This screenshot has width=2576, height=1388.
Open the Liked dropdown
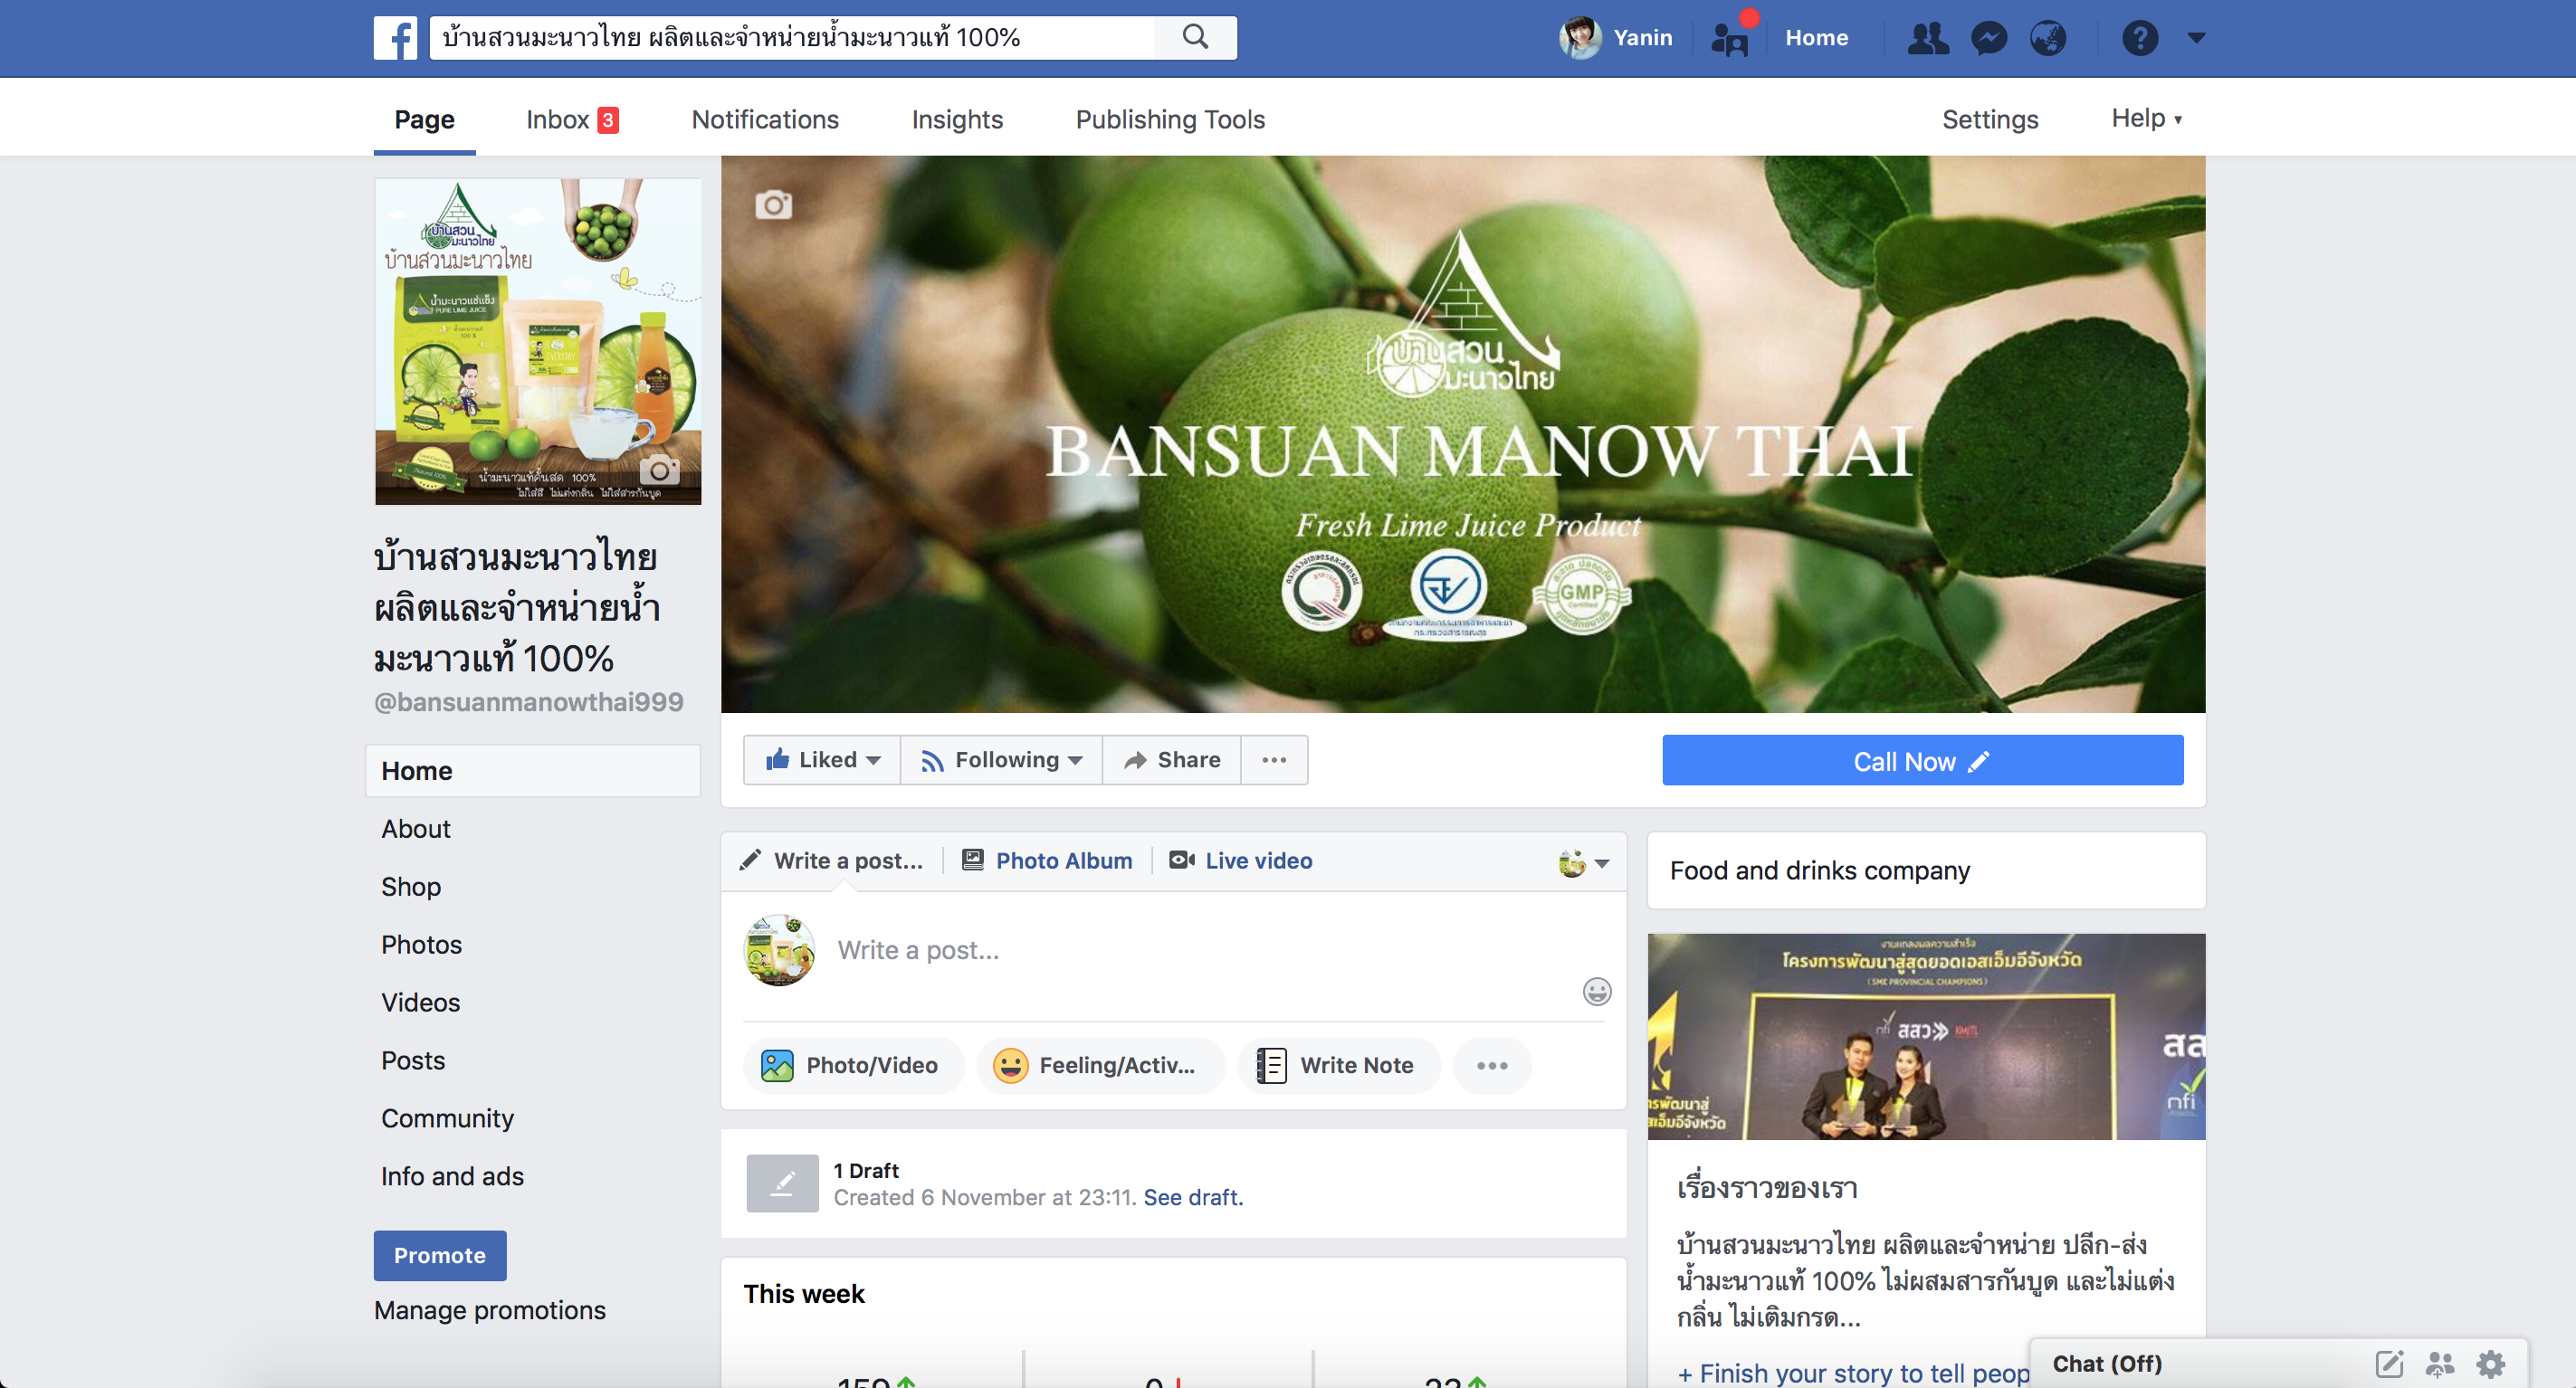pyautogui.click(x=823, y=760)
